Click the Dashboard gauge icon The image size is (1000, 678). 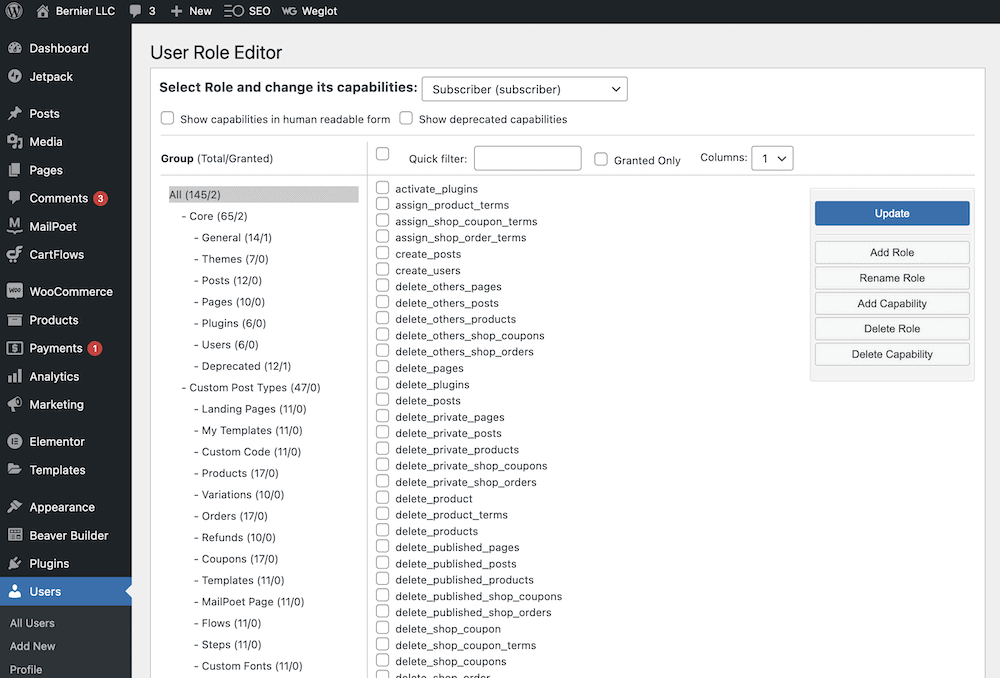pos(15,48)
